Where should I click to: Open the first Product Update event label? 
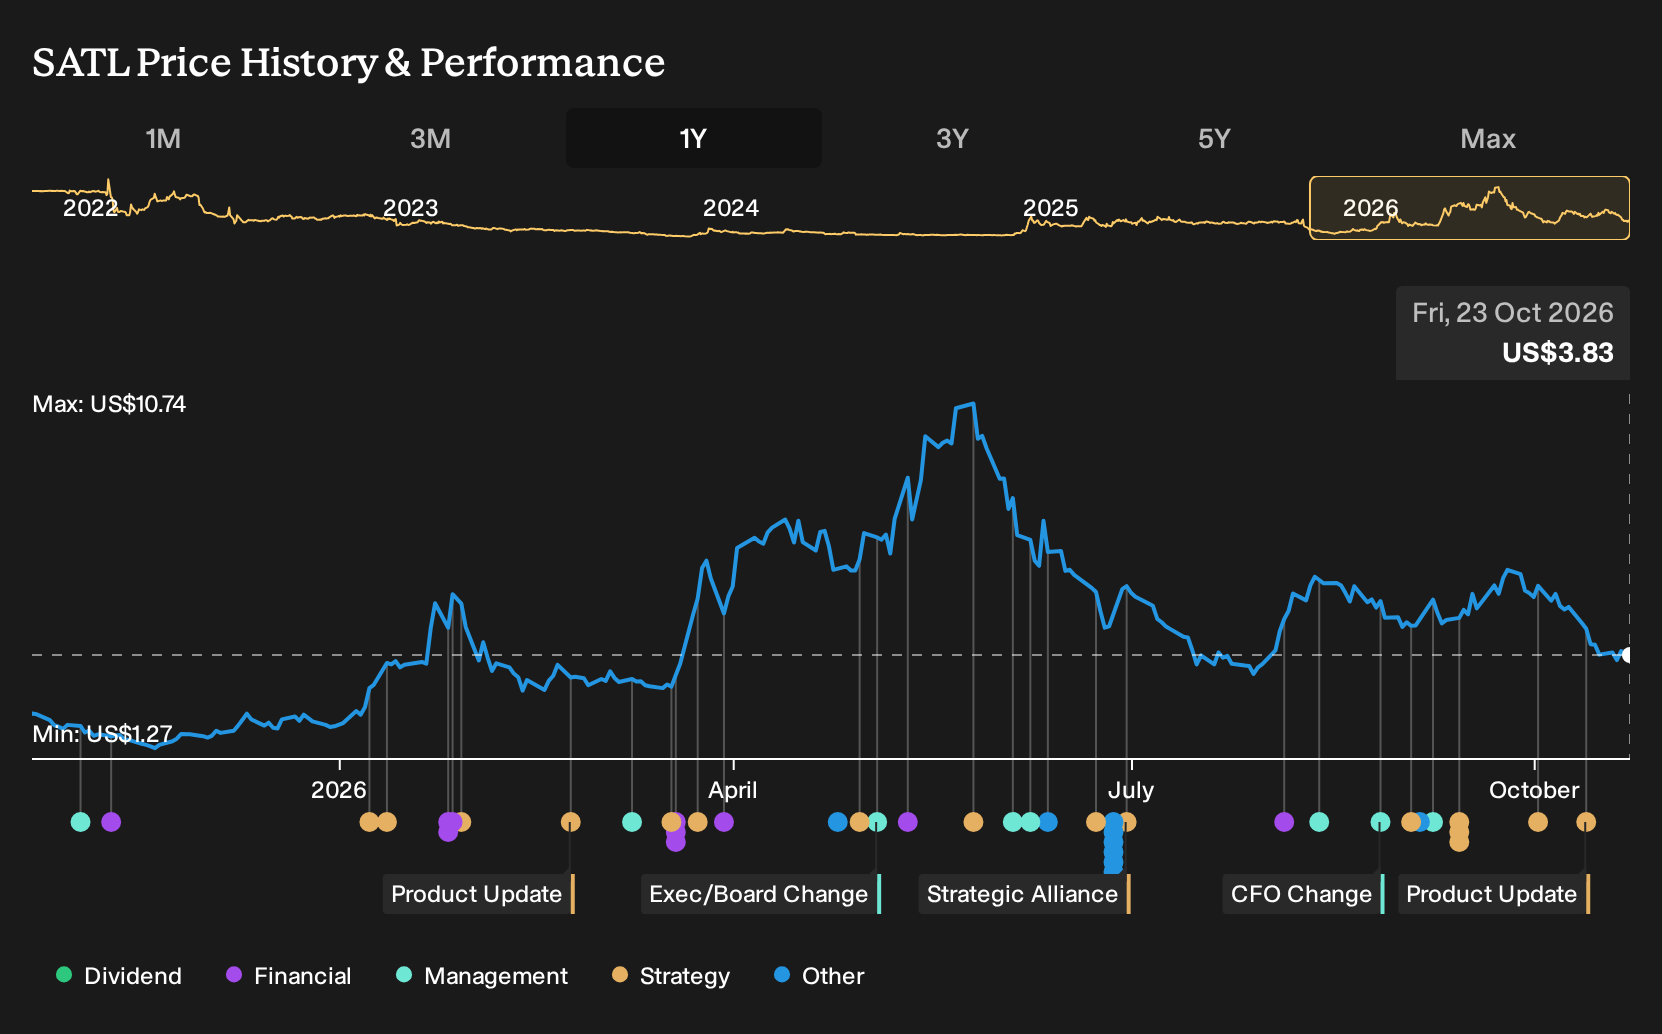click(x=478, y=894)
